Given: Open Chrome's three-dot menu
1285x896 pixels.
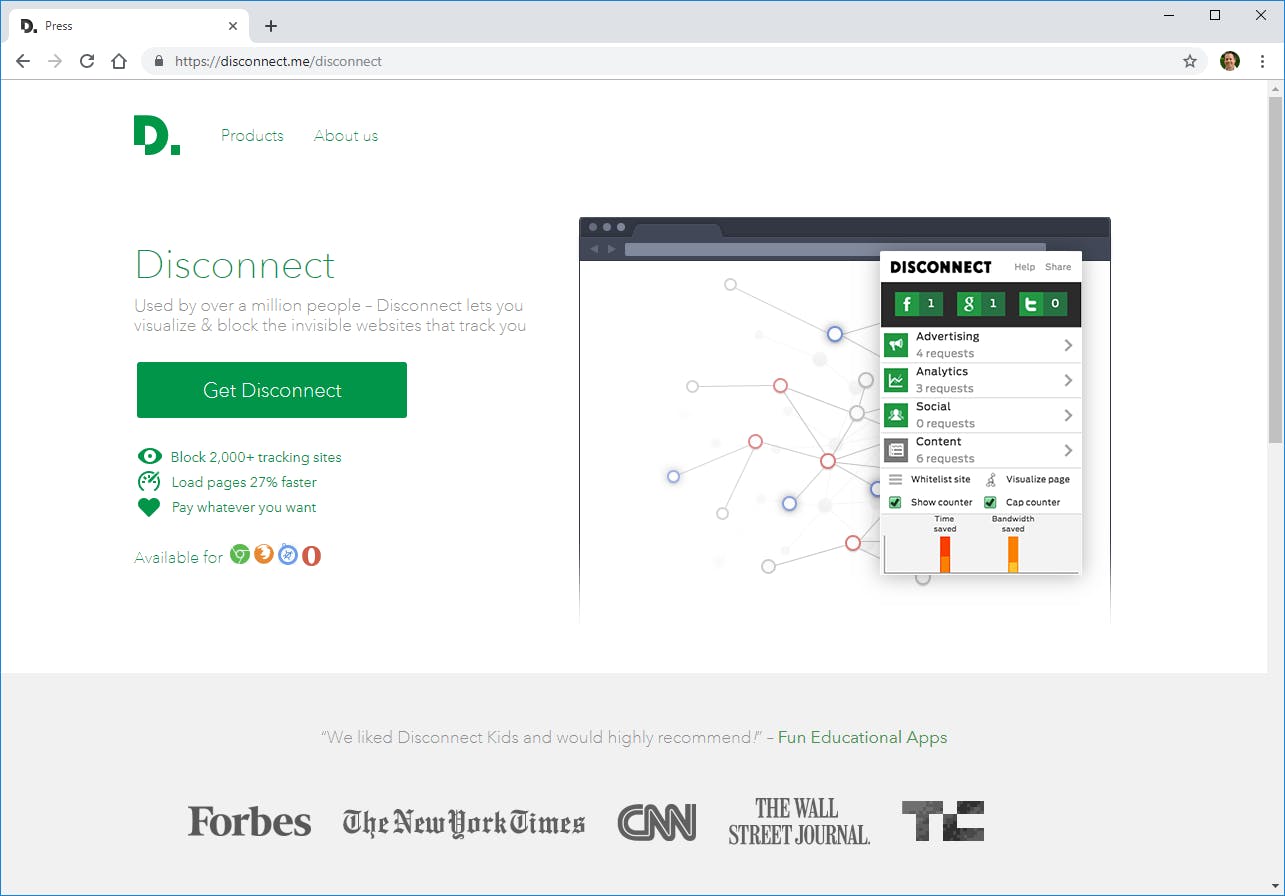Looking at the screenshot, I should click(1261, 61).
